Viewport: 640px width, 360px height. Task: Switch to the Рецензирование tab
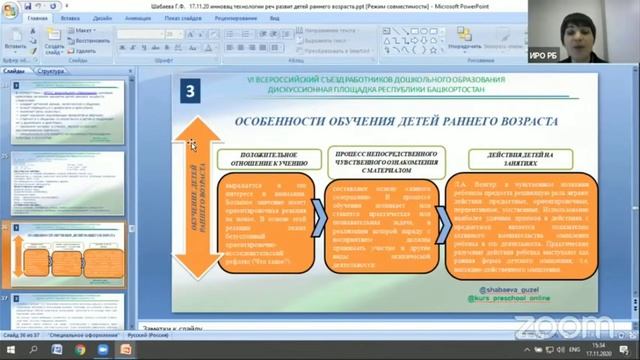[x=236, y=18]
